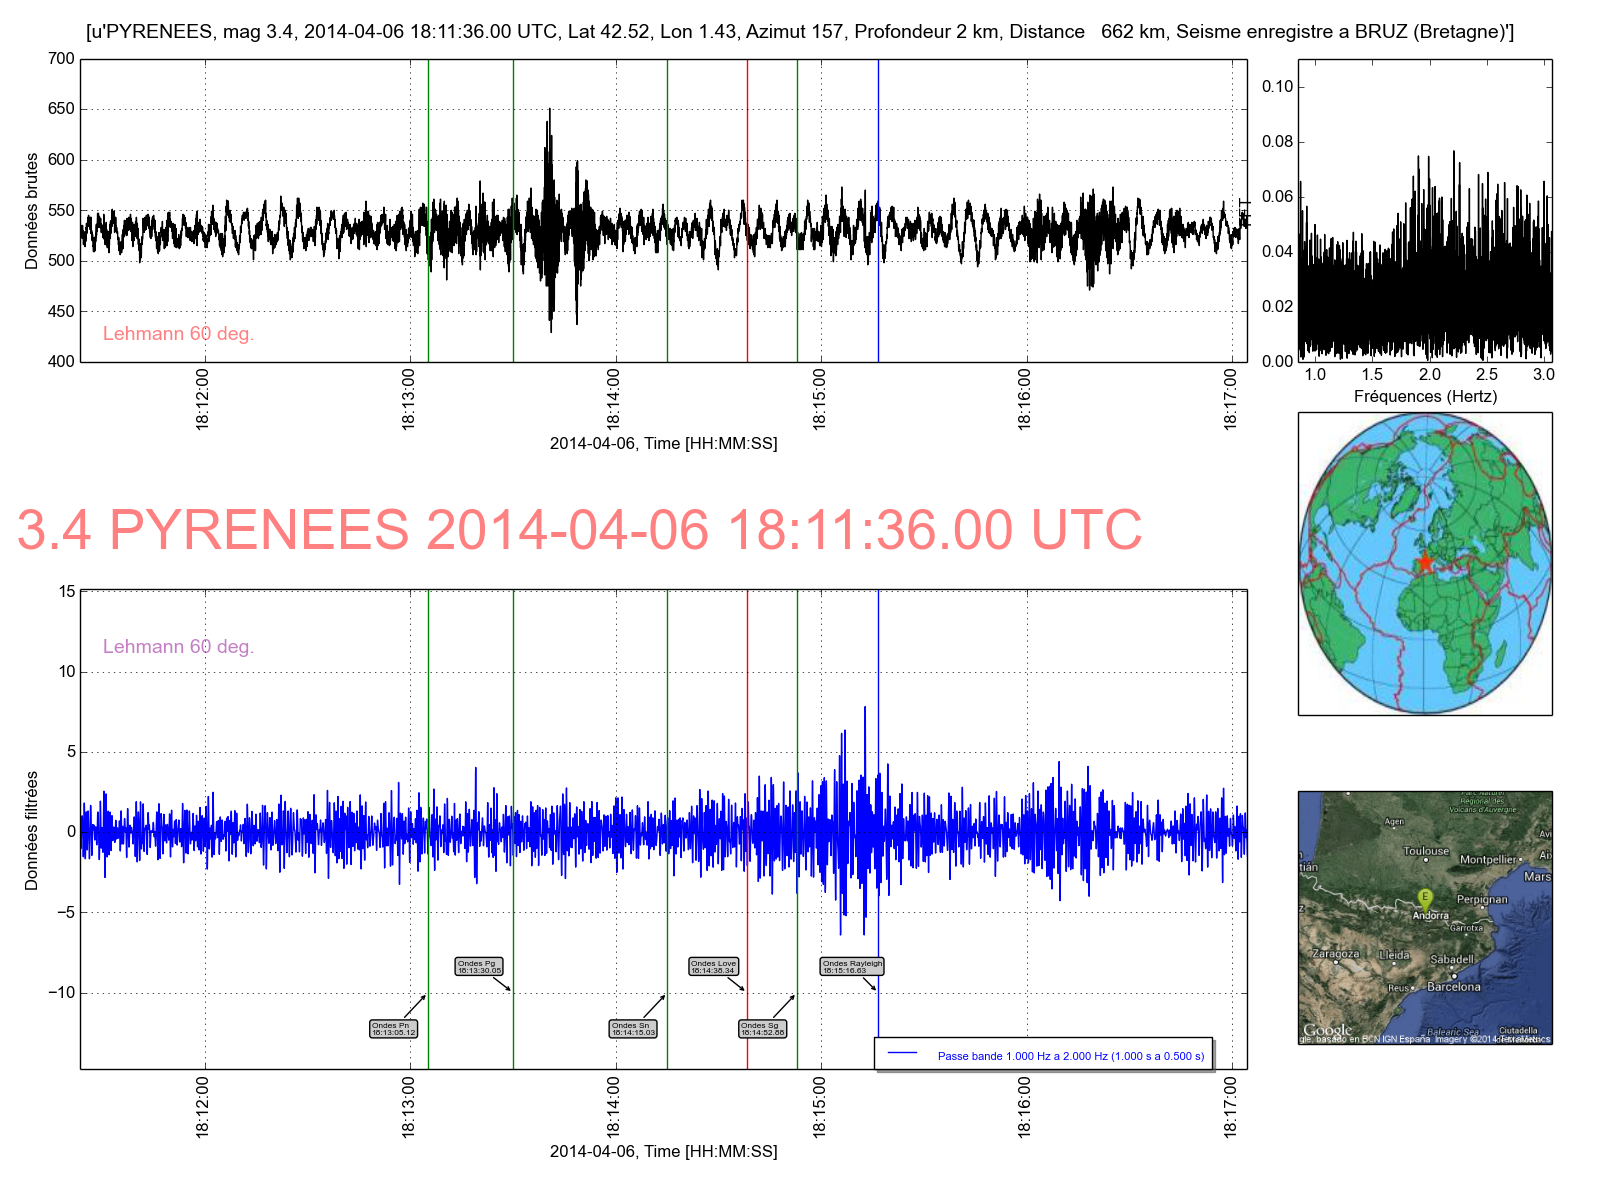The width and height of the screenshot is (1600, 1188).
Task: Click the green epicenter pin near Andorra
Action: [1425, 897]
